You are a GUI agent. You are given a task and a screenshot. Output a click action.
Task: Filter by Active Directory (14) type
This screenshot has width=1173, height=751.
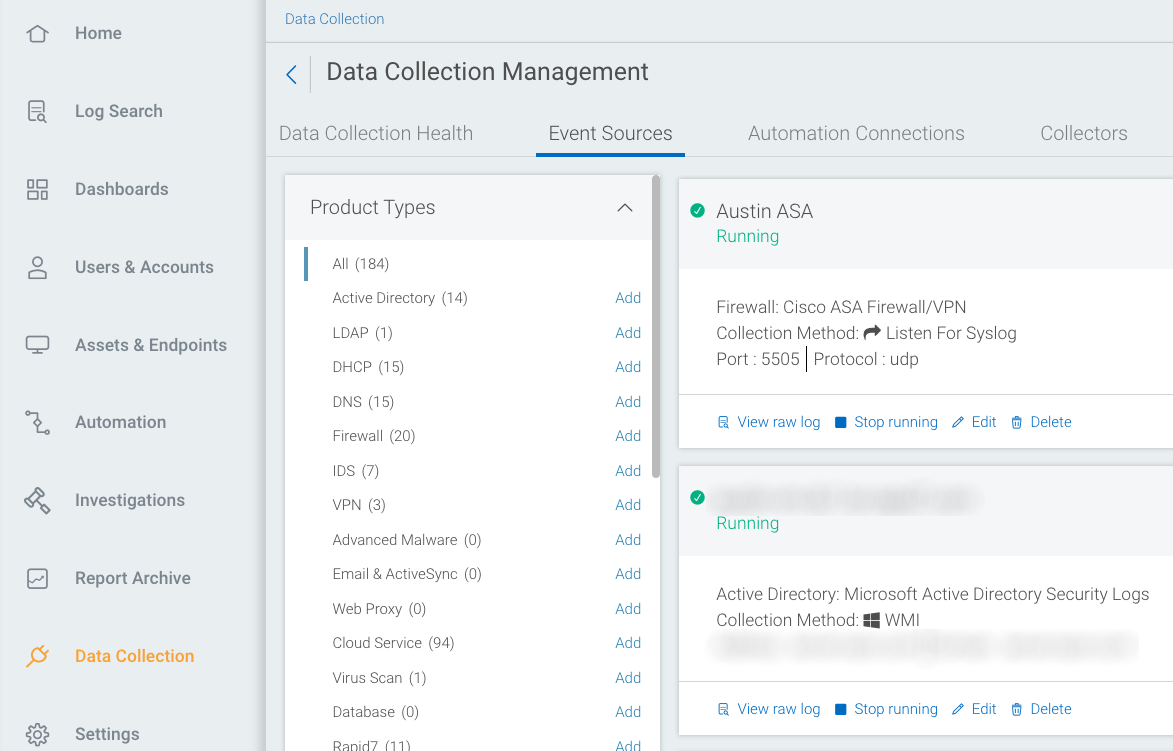tap(399, 298)
